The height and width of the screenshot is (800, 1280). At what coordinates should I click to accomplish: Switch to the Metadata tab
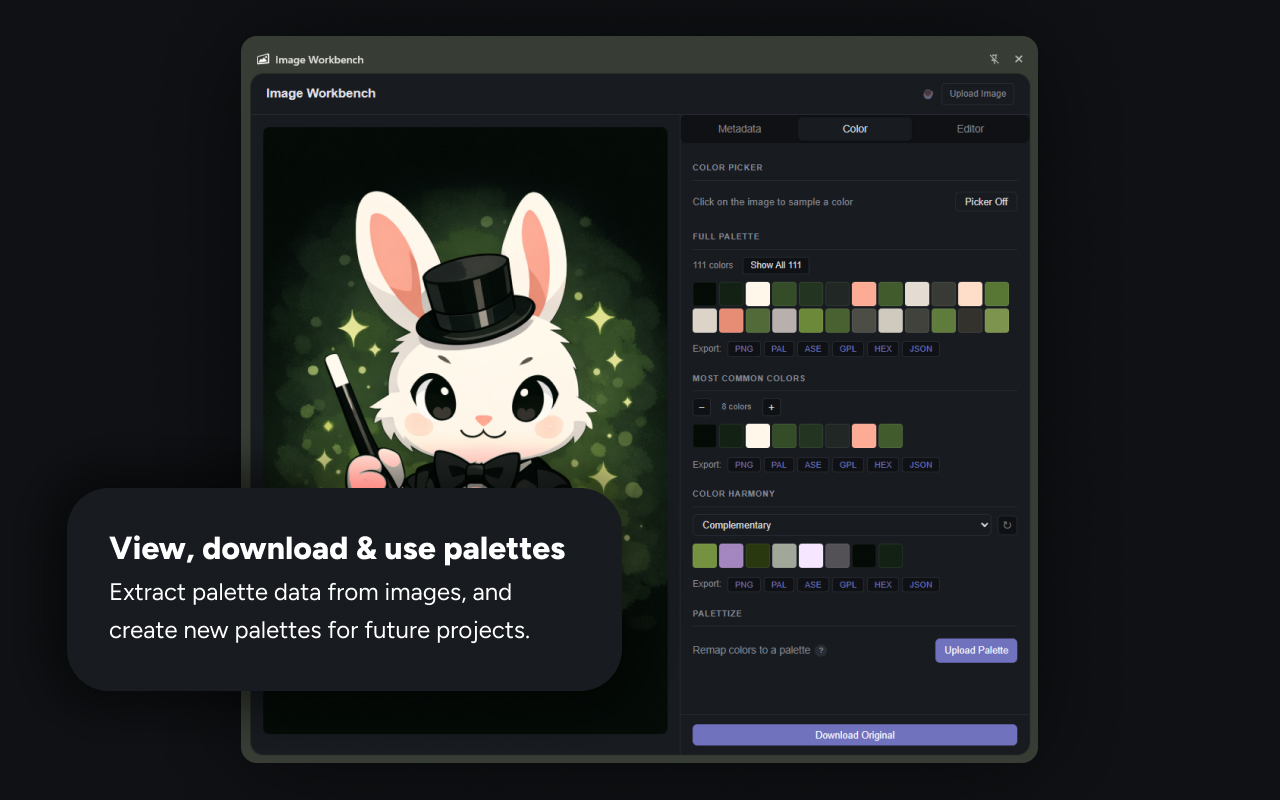740,128
